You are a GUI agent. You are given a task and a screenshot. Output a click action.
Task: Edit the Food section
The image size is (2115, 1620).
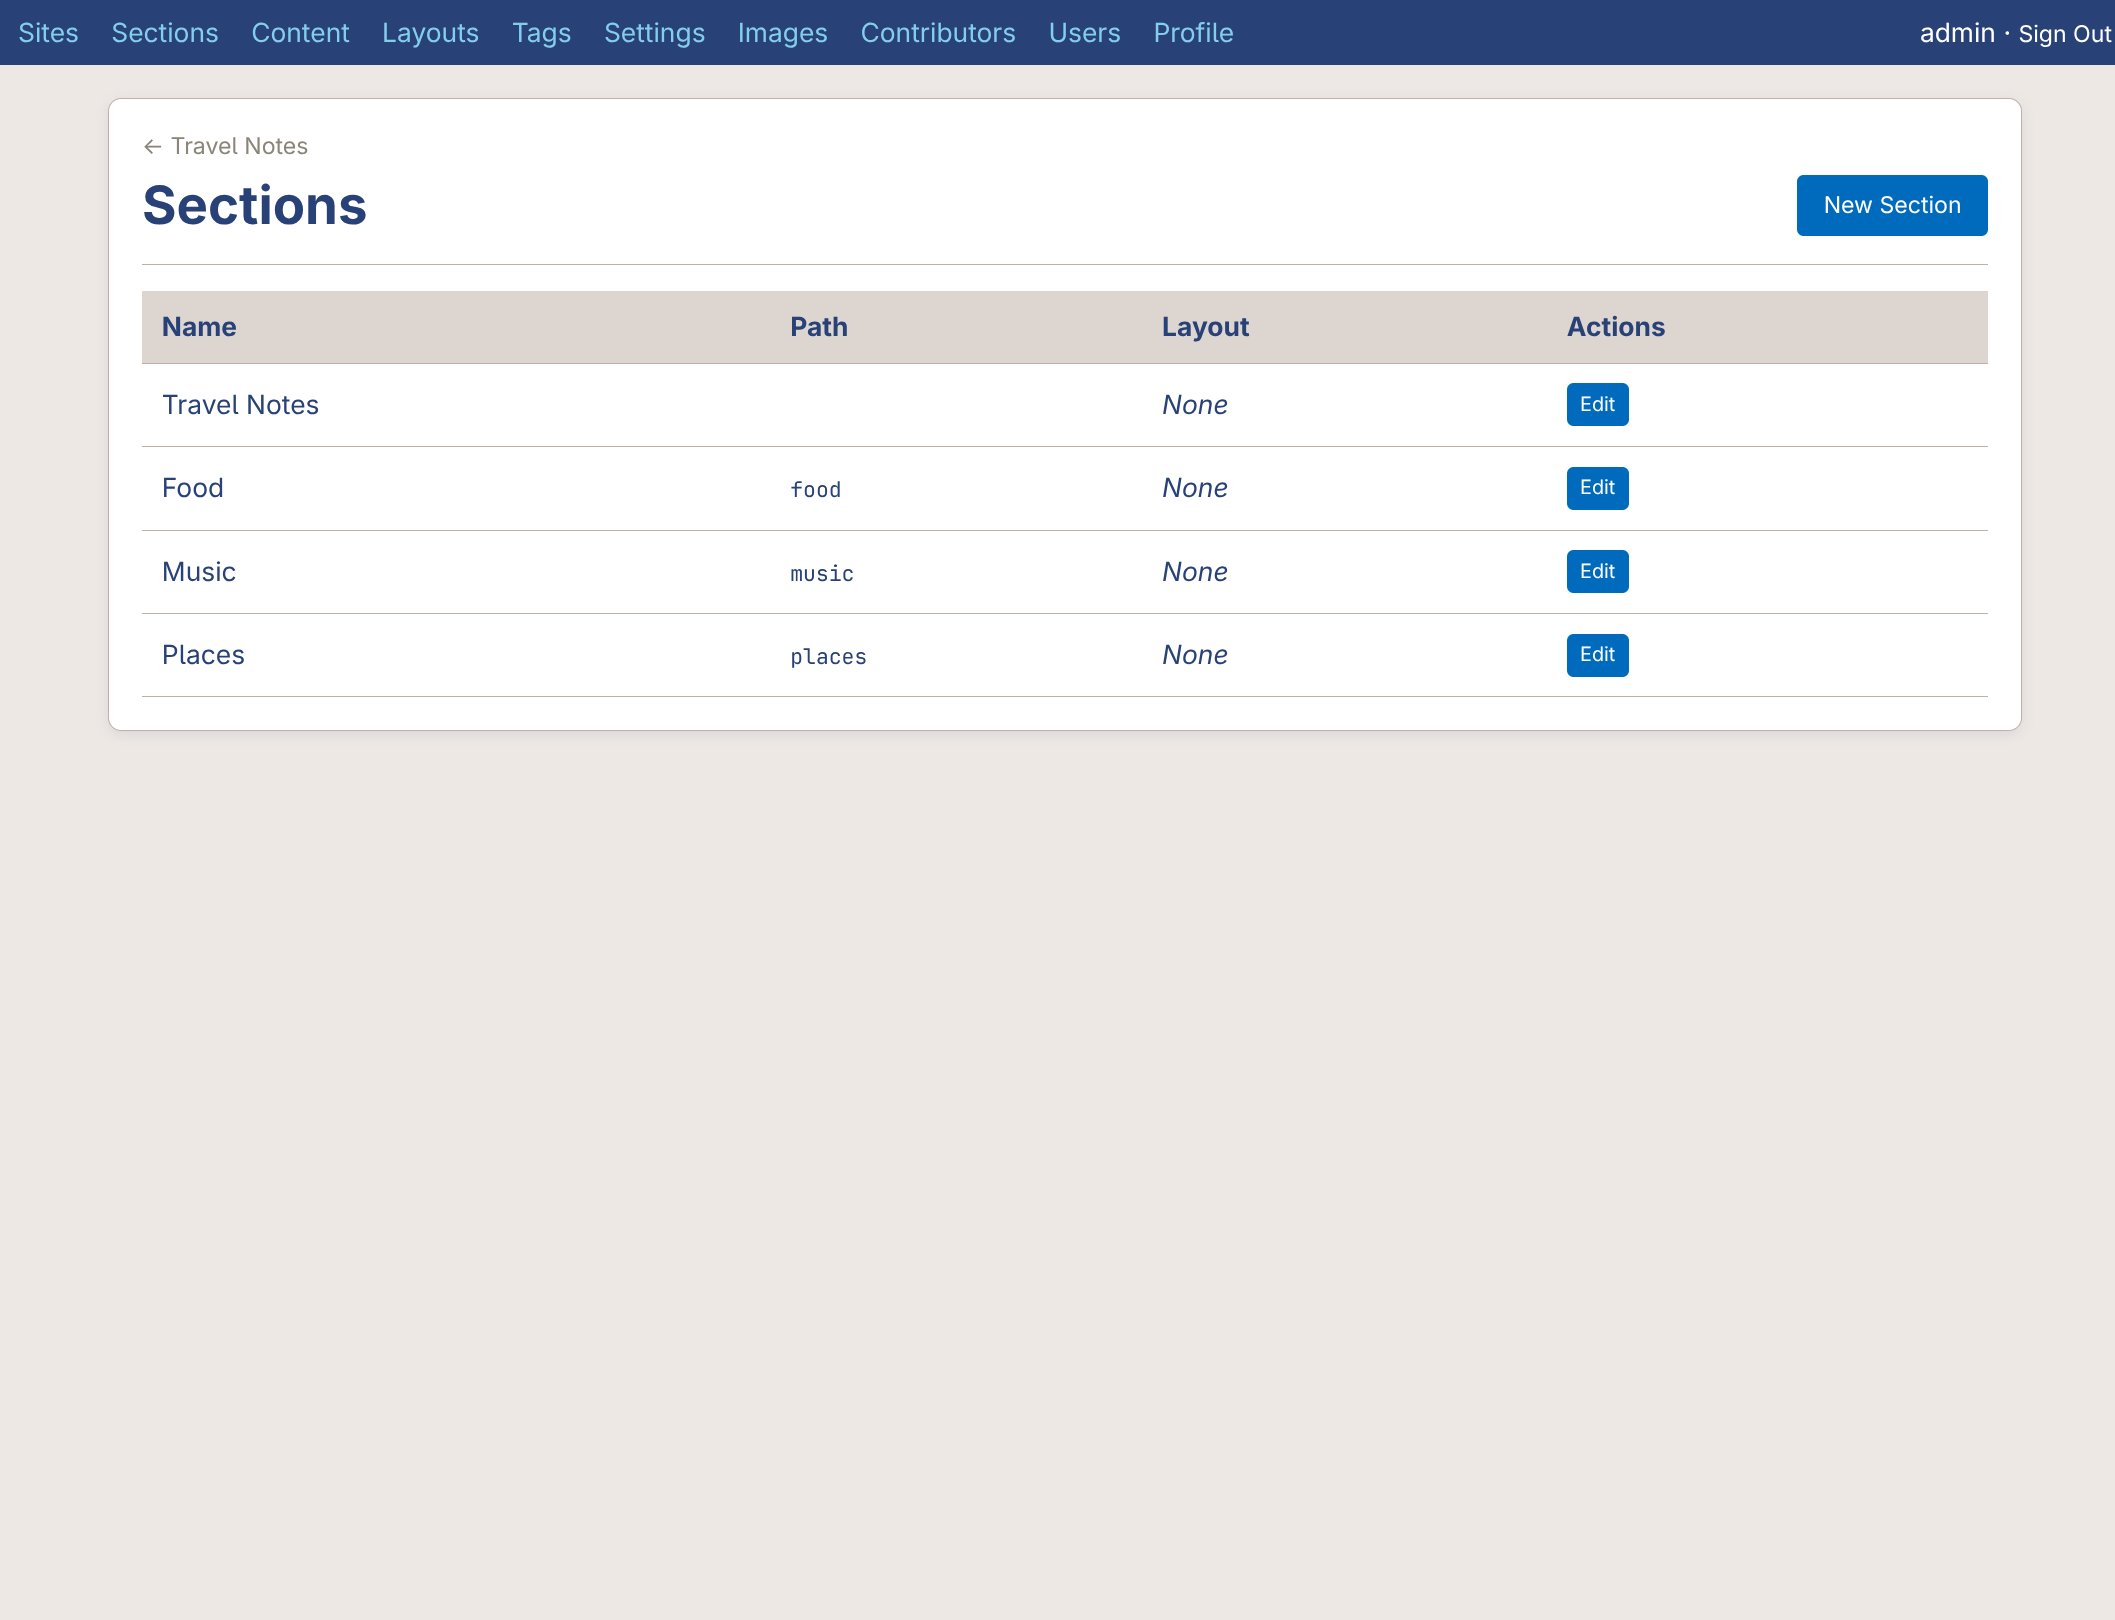click(x=1596, y=488)
